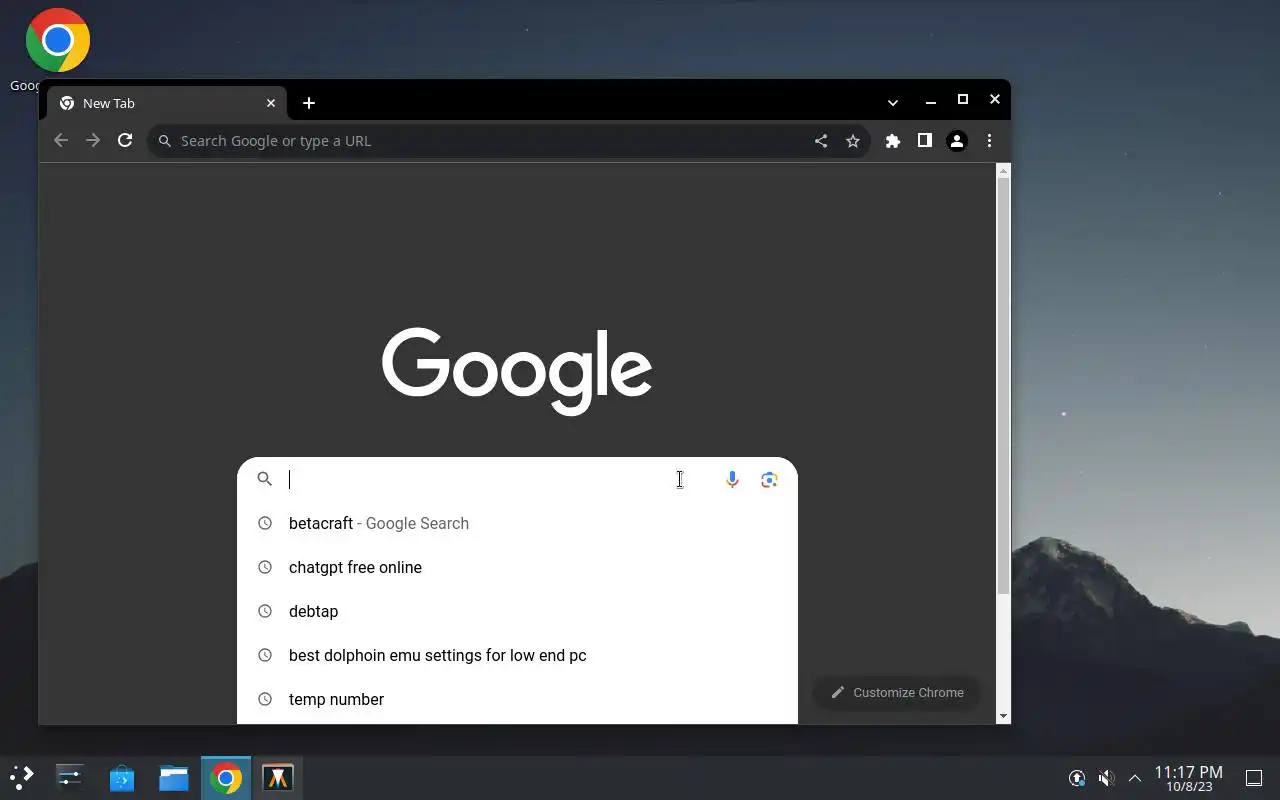Click the Chrome back arrow button
The width and height of the screenshot is (1280, 800).
tap(61, 141)
